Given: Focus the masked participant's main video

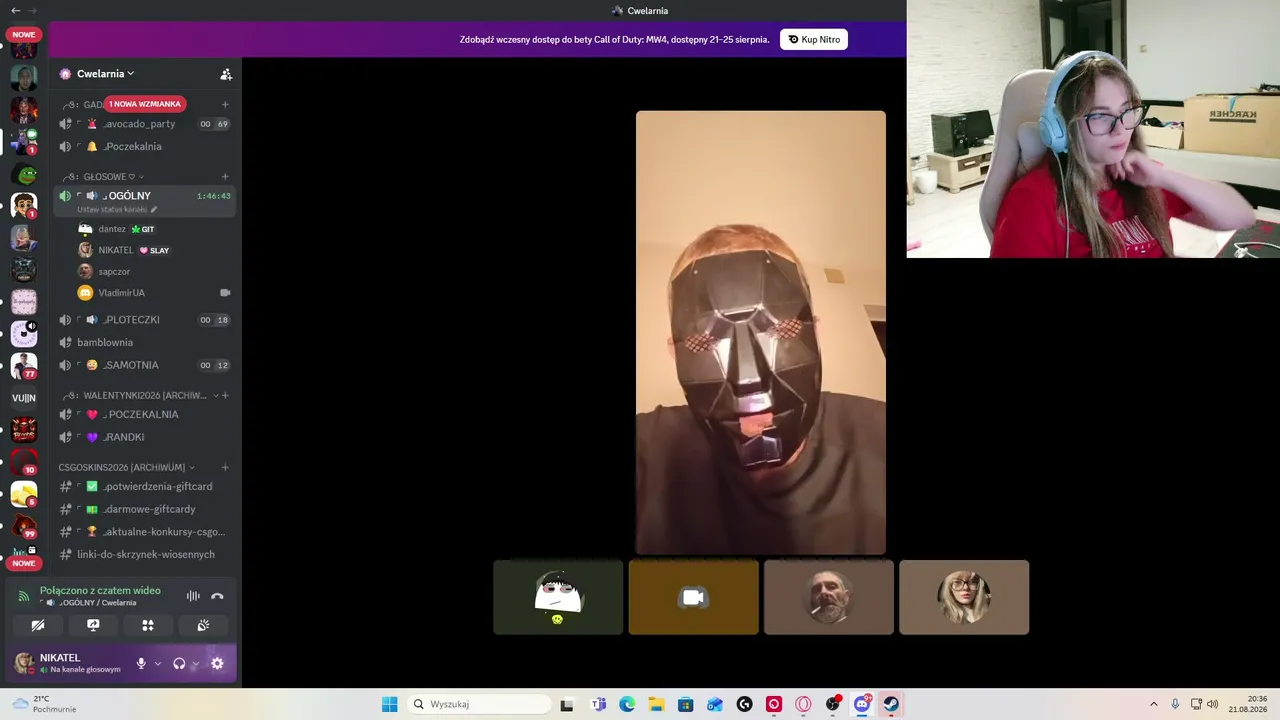Looking at the screenshot, I should pyautogui.click(x=761, y=332).
